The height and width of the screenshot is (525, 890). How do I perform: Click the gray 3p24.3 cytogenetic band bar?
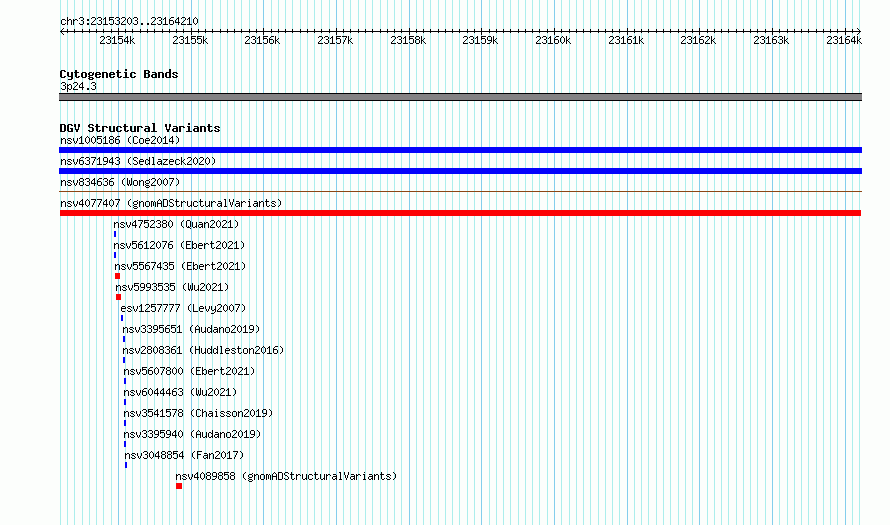[460, 97]
